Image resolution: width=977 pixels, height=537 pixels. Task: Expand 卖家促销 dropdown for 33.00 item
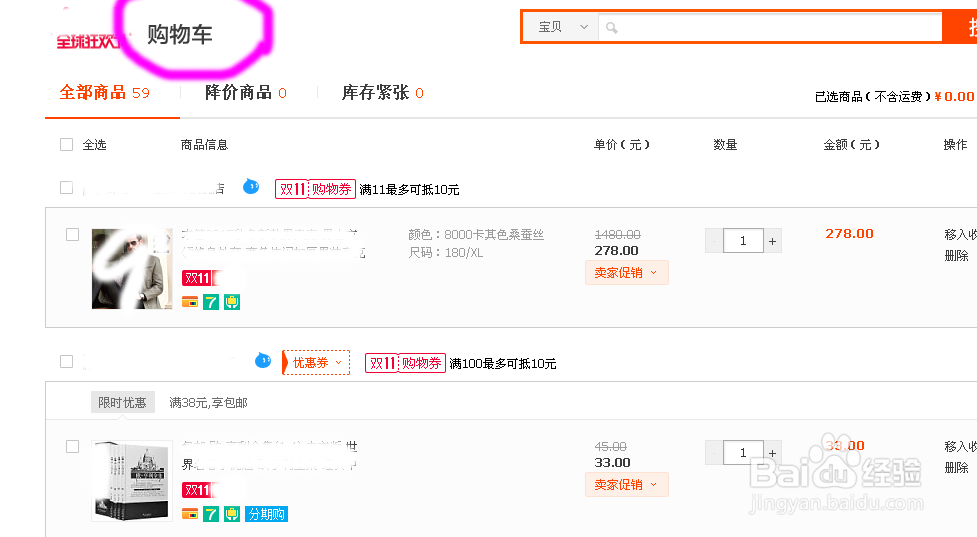(627, 485)
